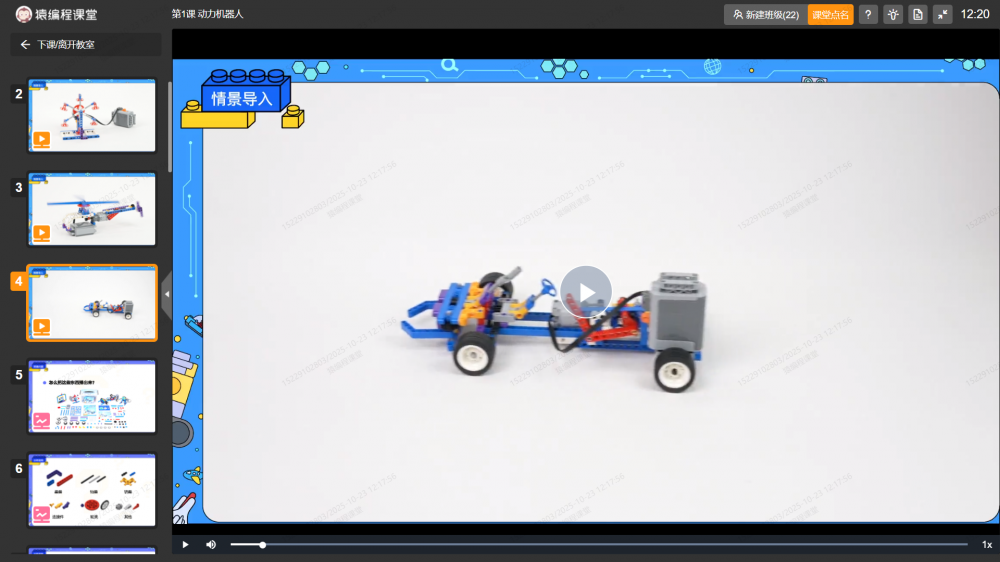The image size is (1000, 562).
Task: Exit fullscreen using the shrink arrows icon
Action: coord(943,15)
